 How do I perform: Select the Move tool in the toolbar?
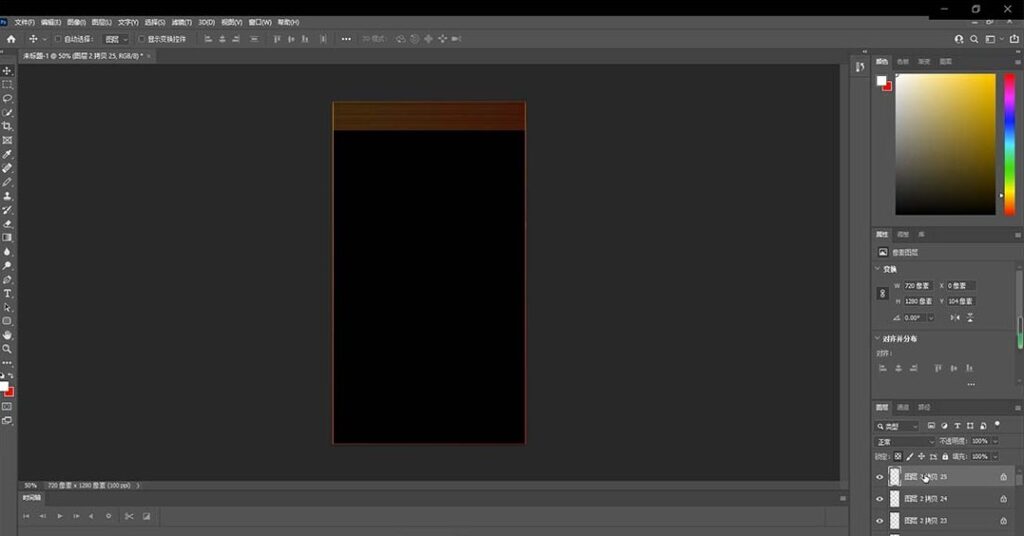pos(7,71)
